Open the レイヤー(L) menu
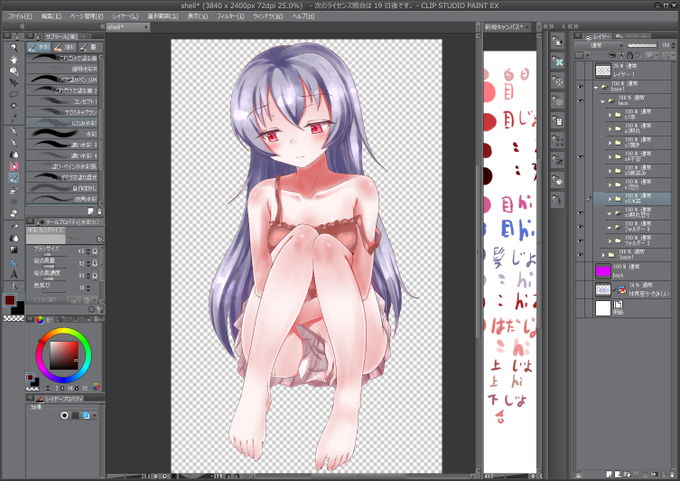680x481 pixels. 125,16
